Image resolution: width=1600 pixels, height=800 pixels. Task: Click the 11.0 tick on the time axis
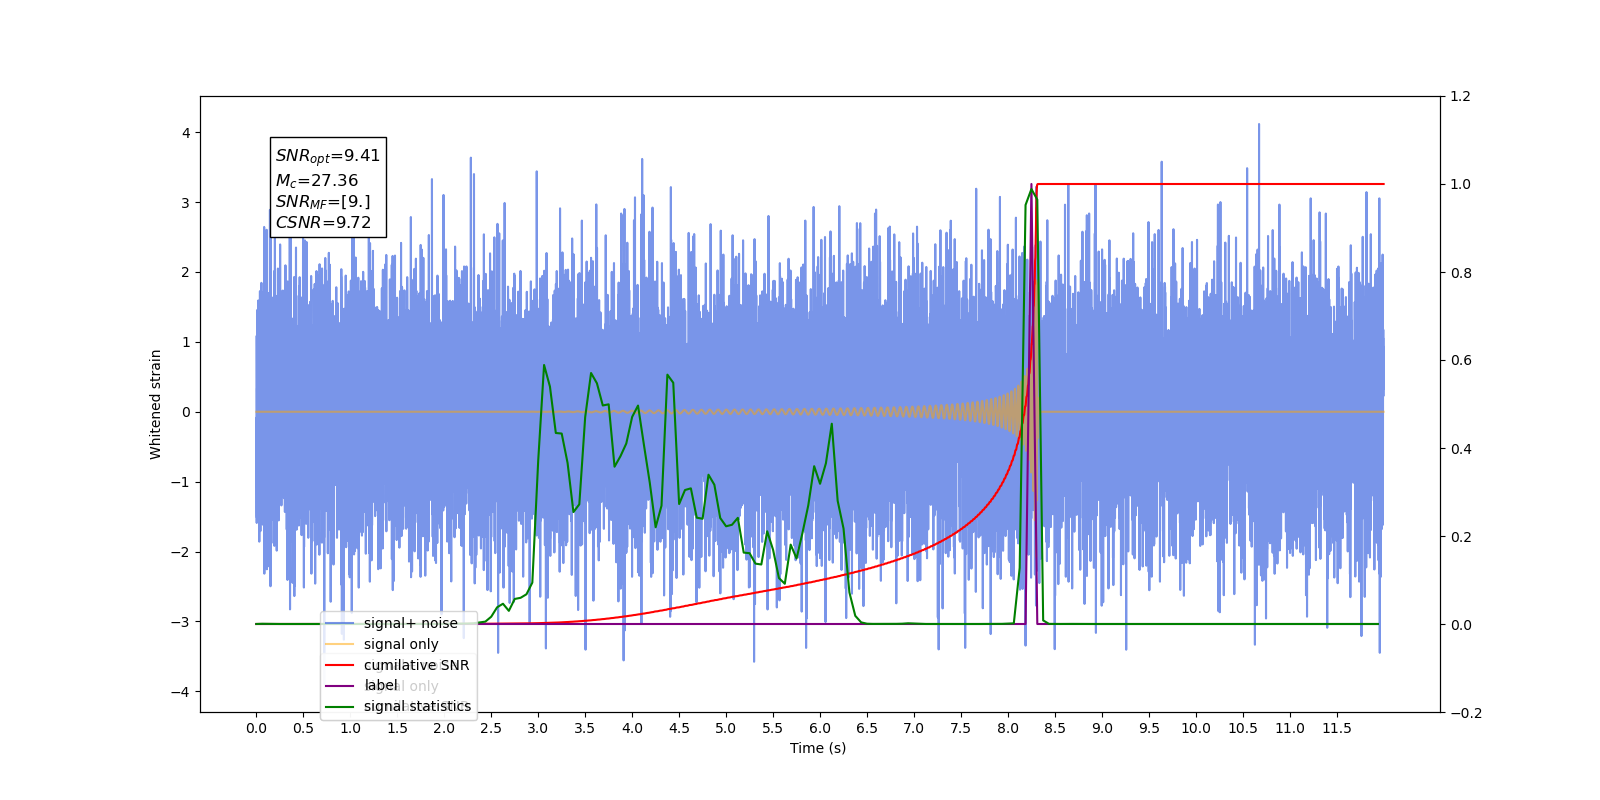pos(1290,728)
